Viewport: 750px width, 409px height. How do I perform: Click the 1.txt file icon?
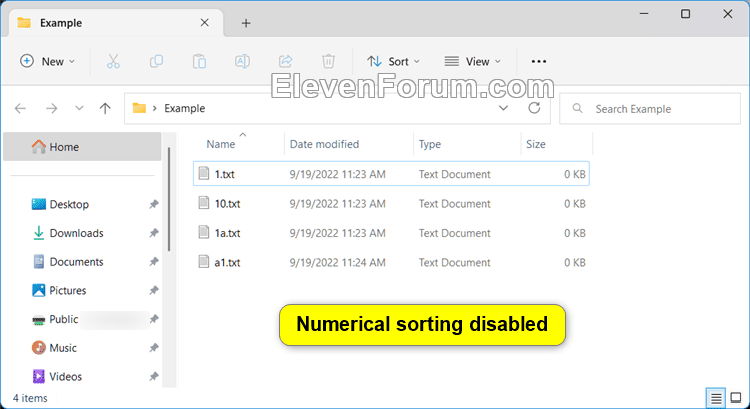point(204,173)
